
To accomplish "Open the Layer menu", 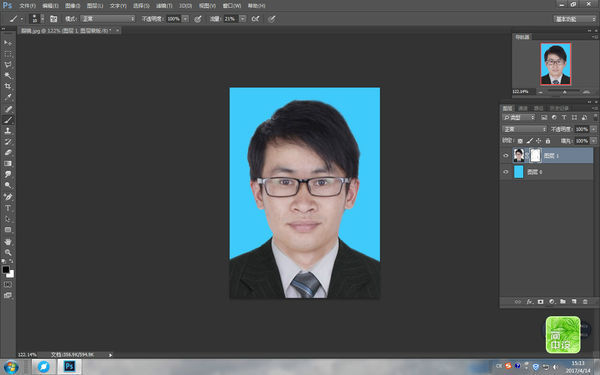I will click(x=95, y=6).
